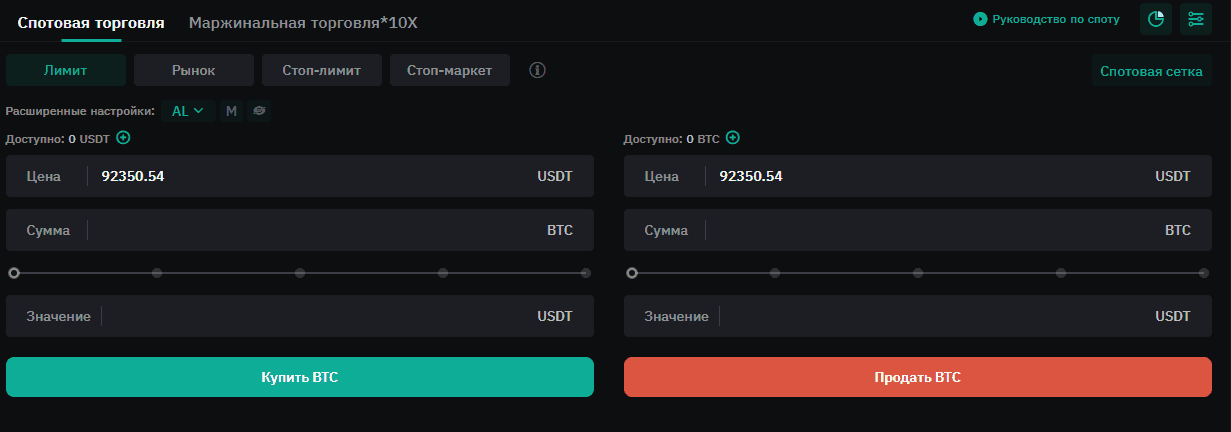Screen dimensions: 1231x432
Task: Set sell slider to the 25% point
Action: [x=775, y=272]
